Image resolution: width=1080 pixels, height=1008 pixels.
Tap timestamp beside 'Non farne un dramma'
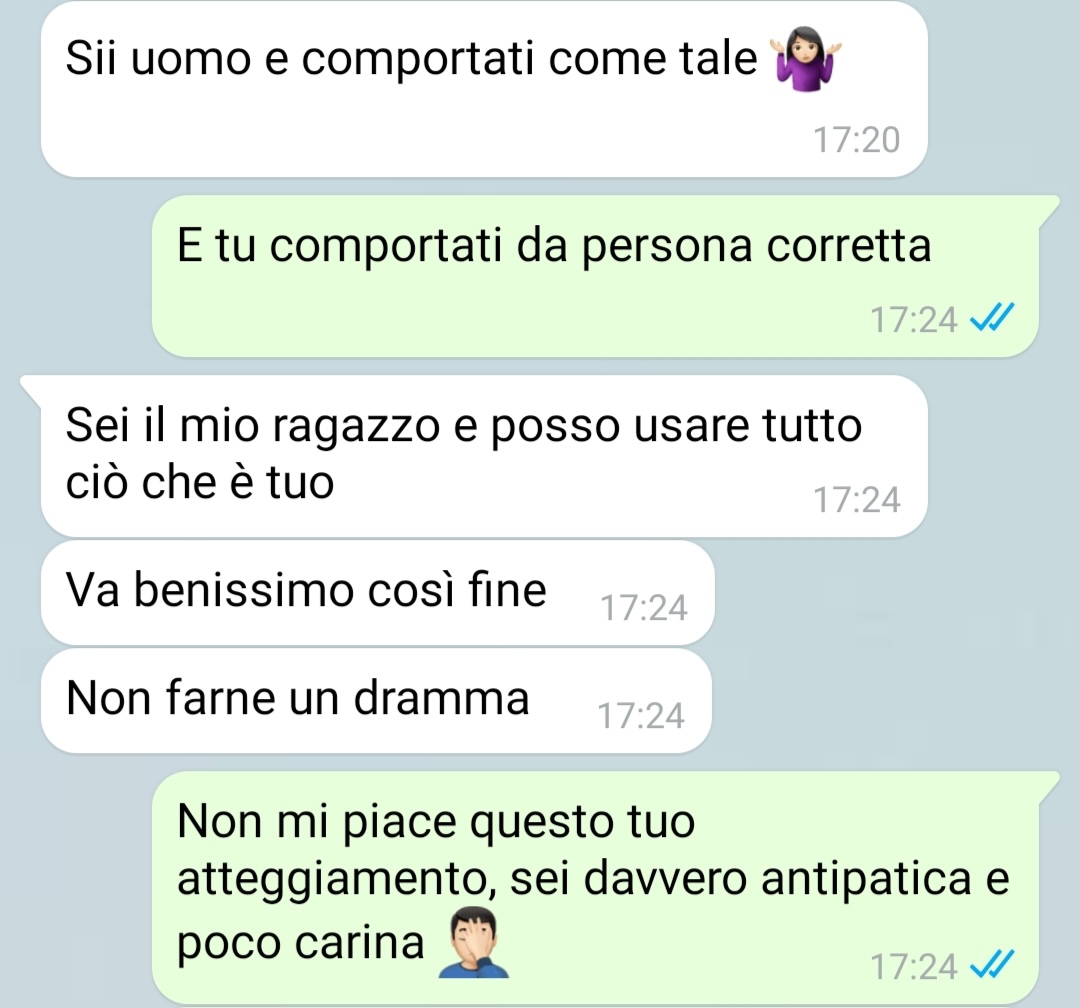(x=641, y=716)
